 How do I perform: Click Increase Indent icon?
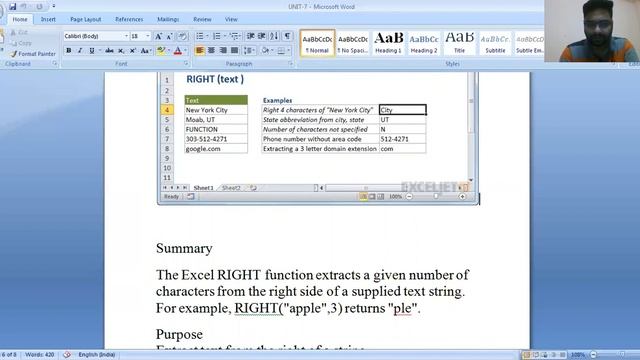coord(262,36)
